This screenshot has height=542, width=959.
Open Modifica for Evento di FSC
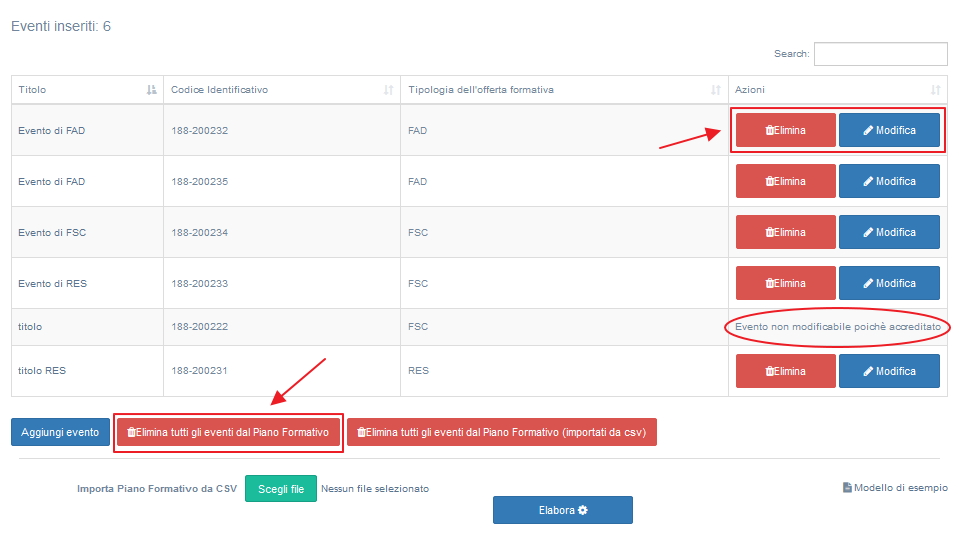coord(889,232)
